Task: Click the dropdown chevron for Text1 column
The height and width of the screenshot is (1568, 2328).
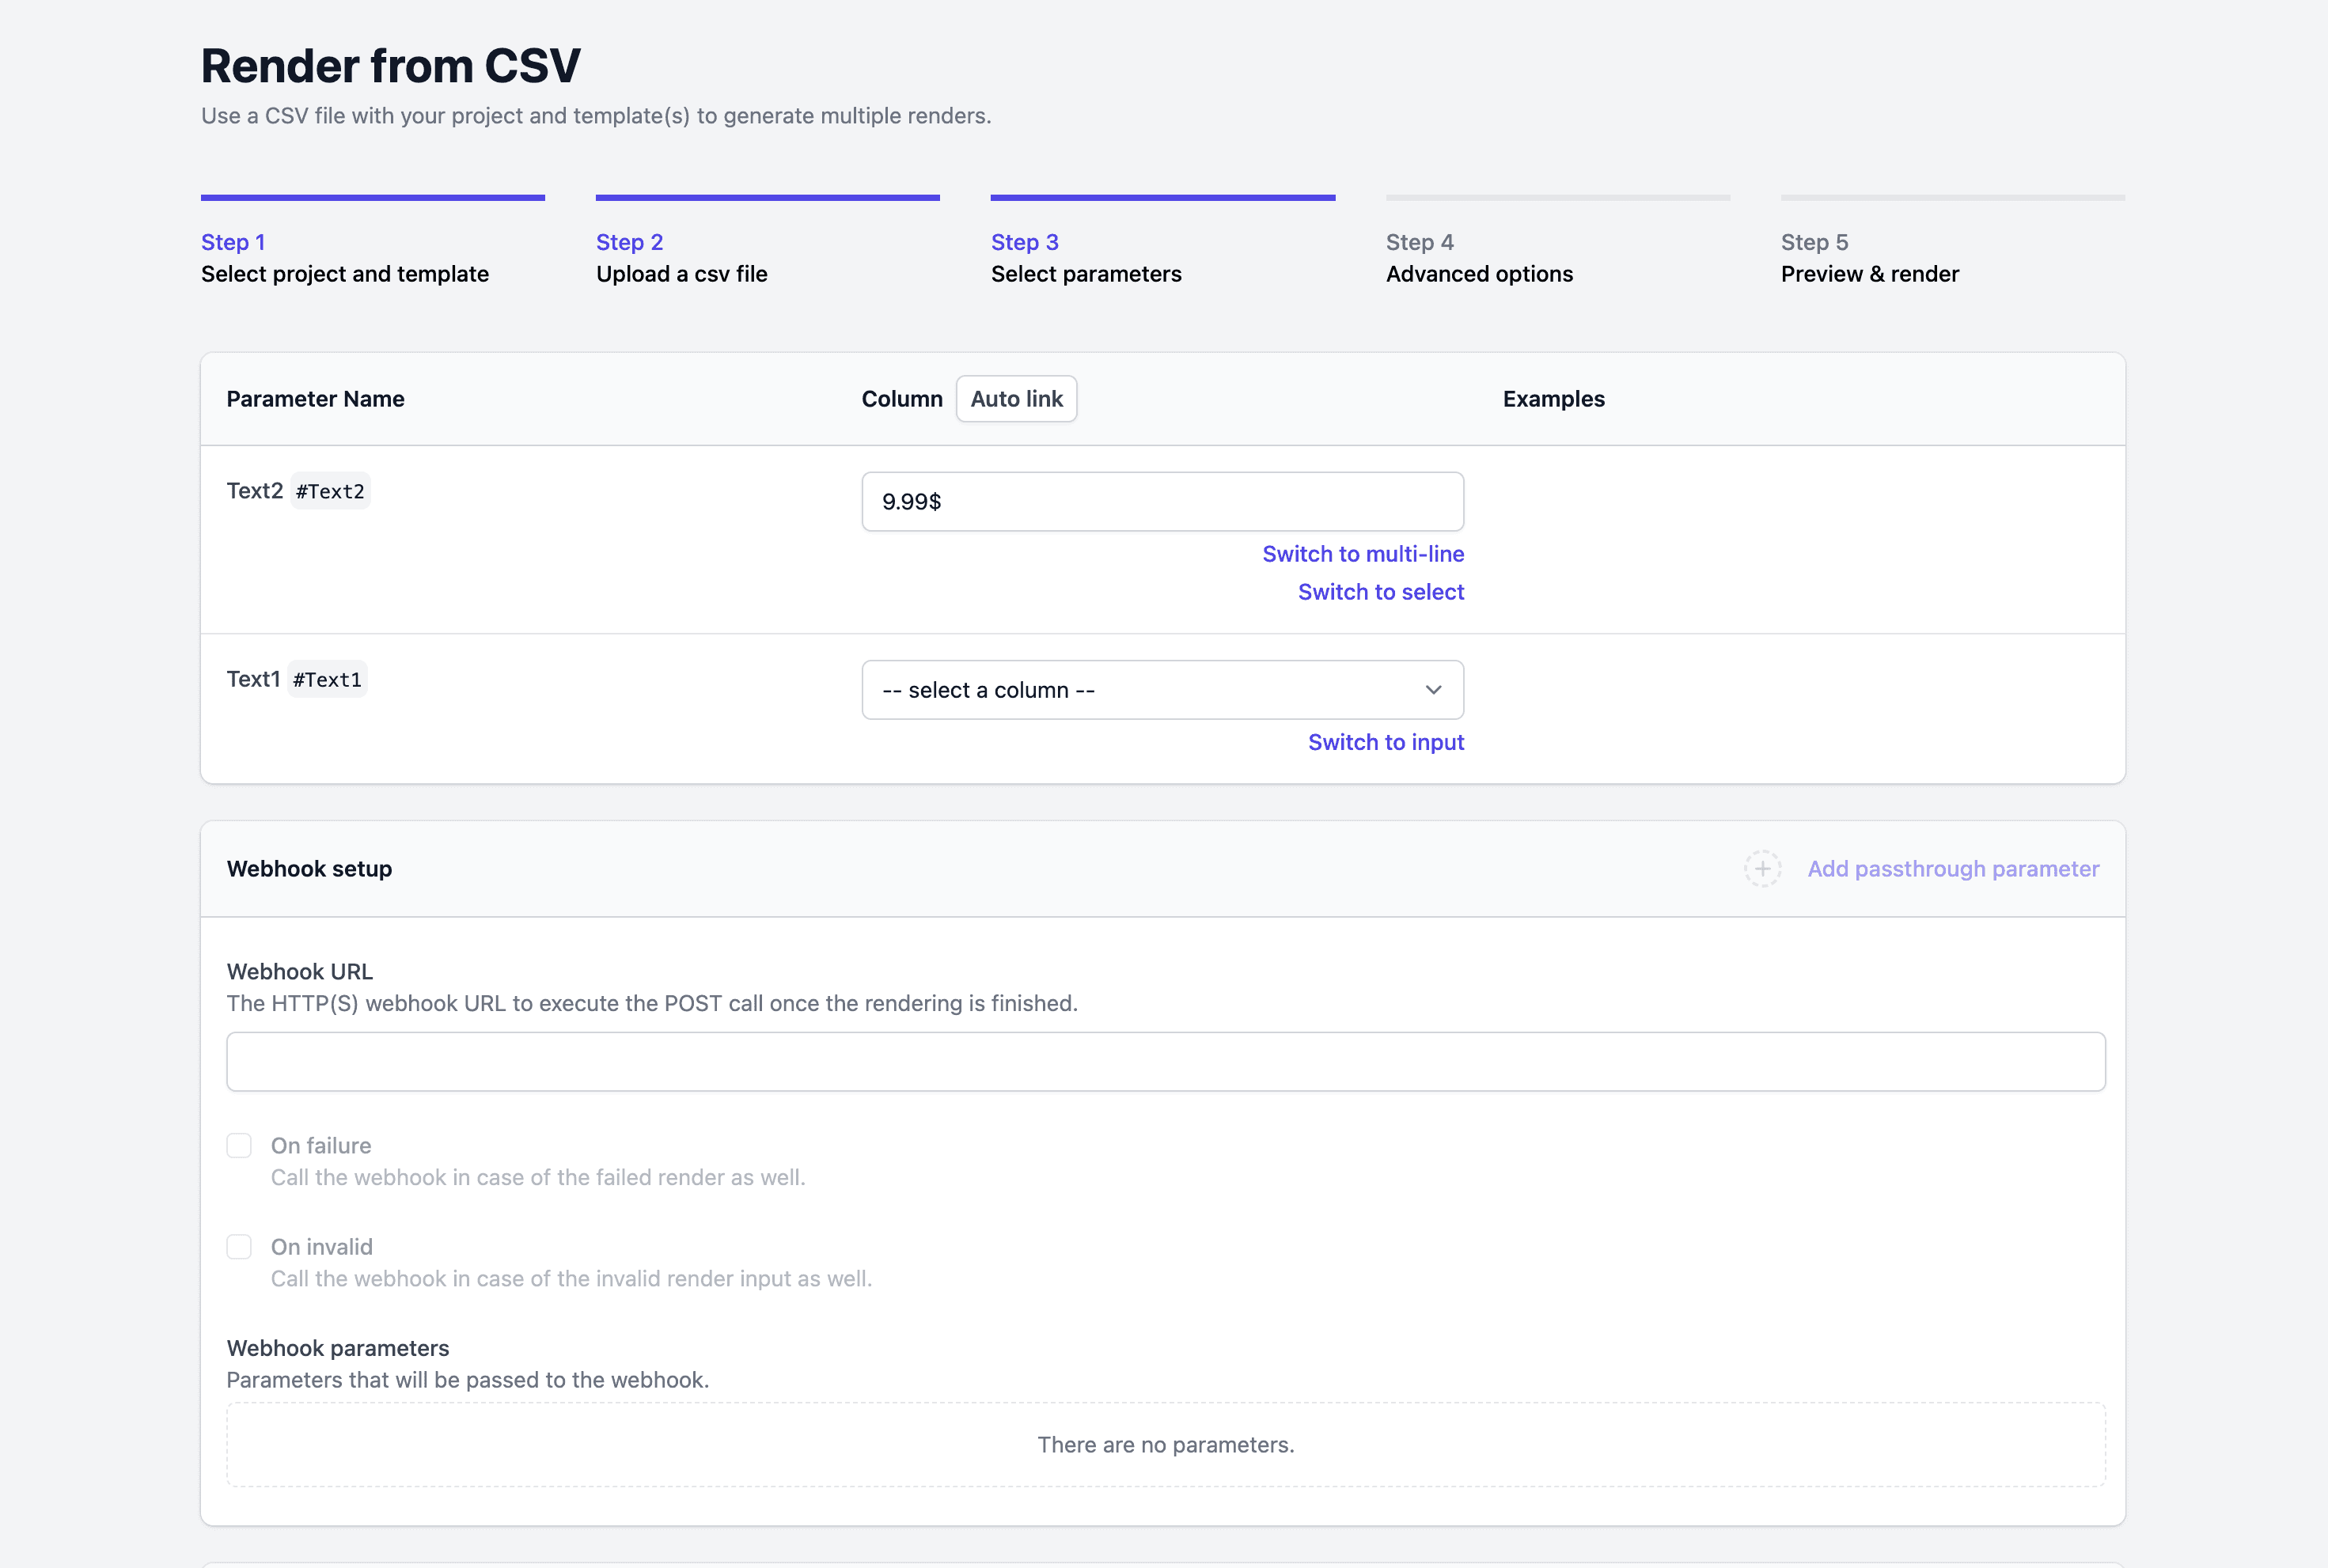Action: (1433, 690)
